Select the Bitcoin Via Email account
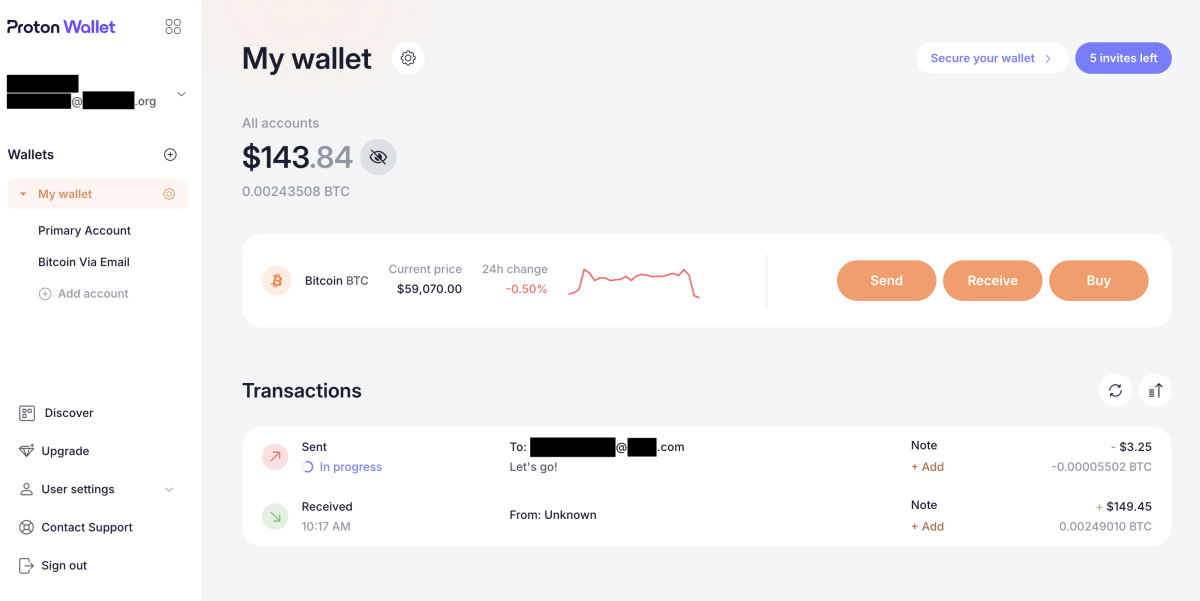 84,262
